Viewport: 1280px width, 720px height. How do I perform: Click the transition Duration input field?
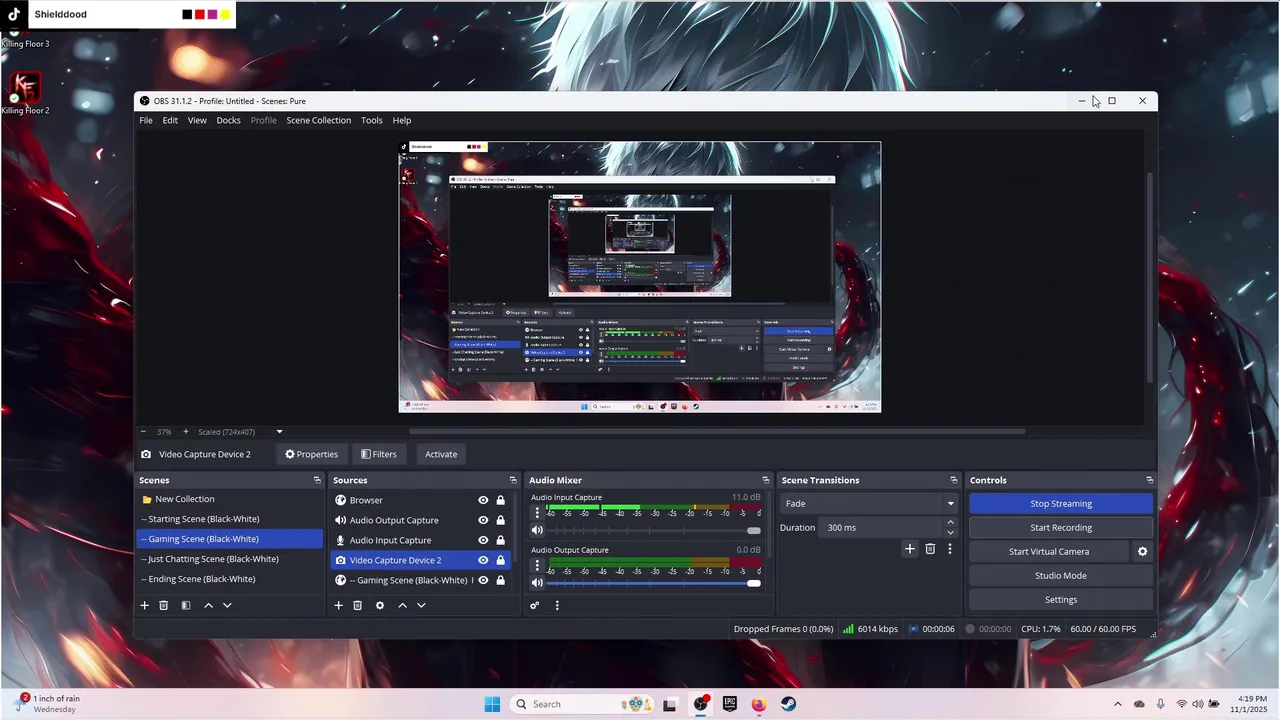pyautogui.click(x=881, y=527)
